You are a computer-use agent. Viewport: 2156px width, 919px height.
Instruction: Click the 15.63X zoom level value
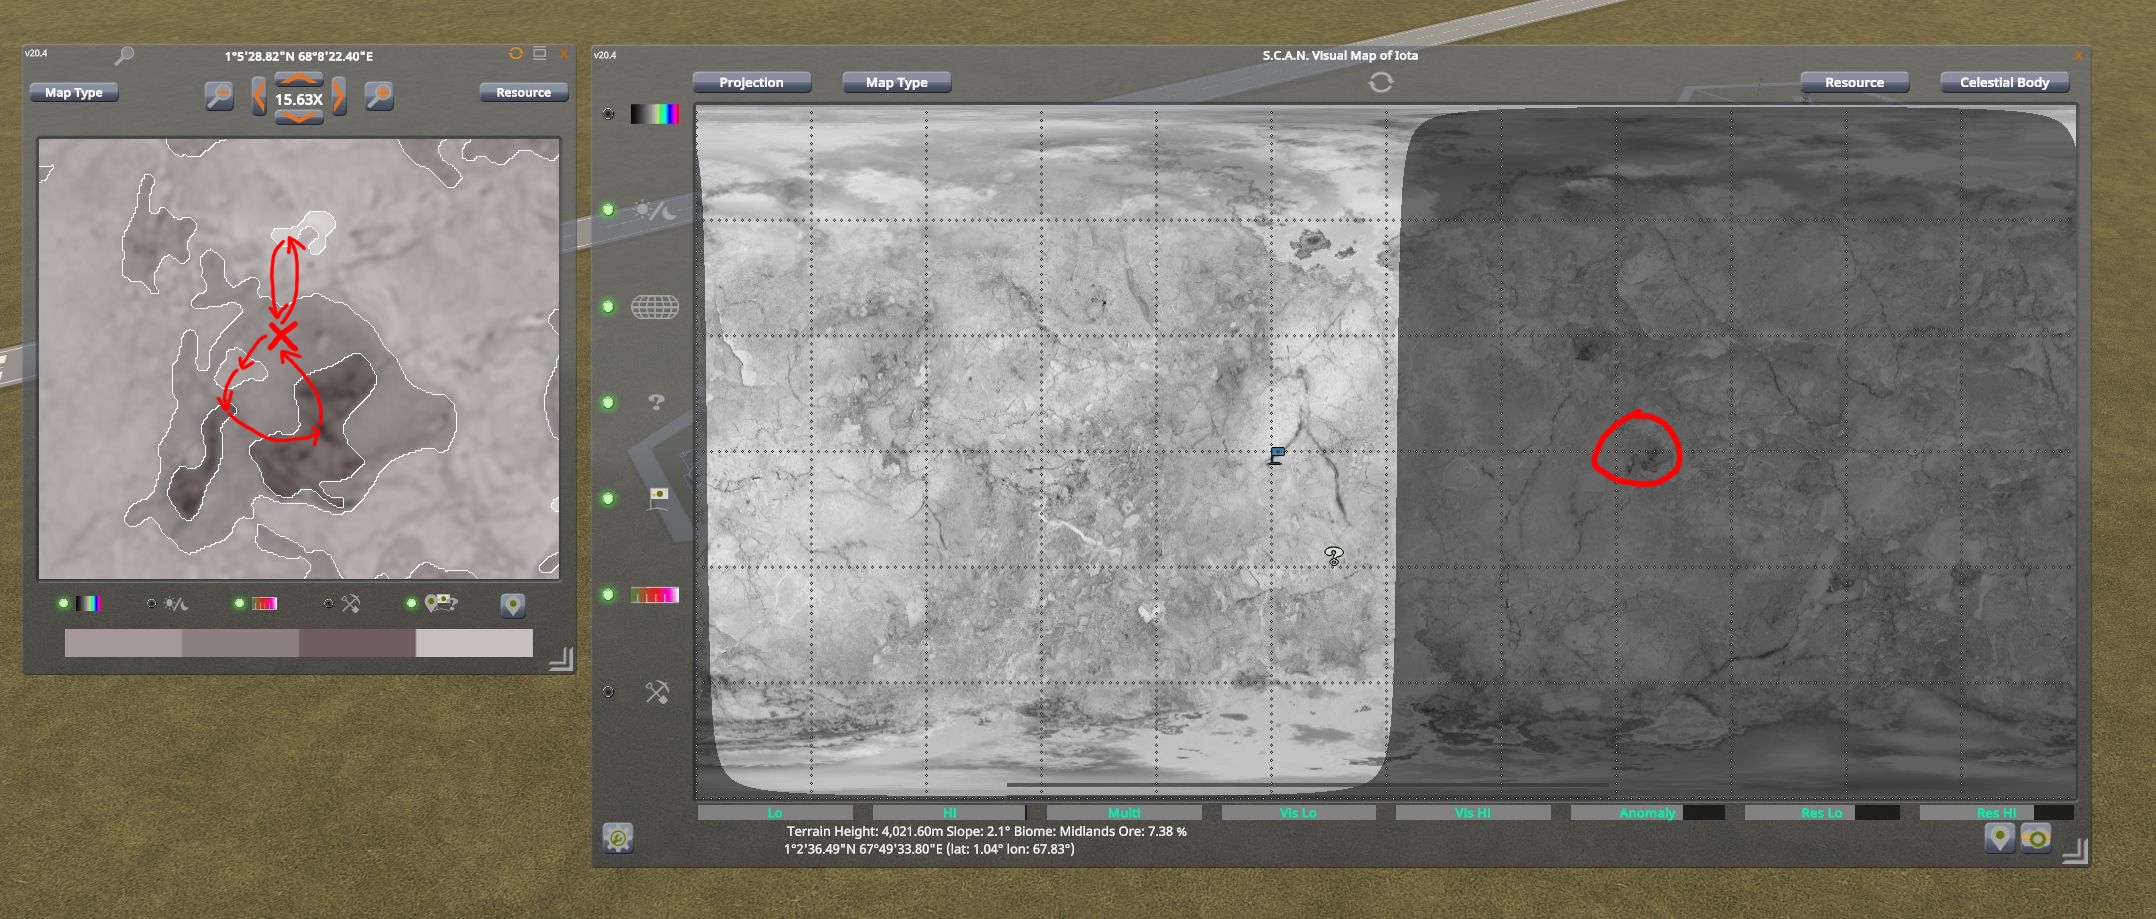click(299, 99)
